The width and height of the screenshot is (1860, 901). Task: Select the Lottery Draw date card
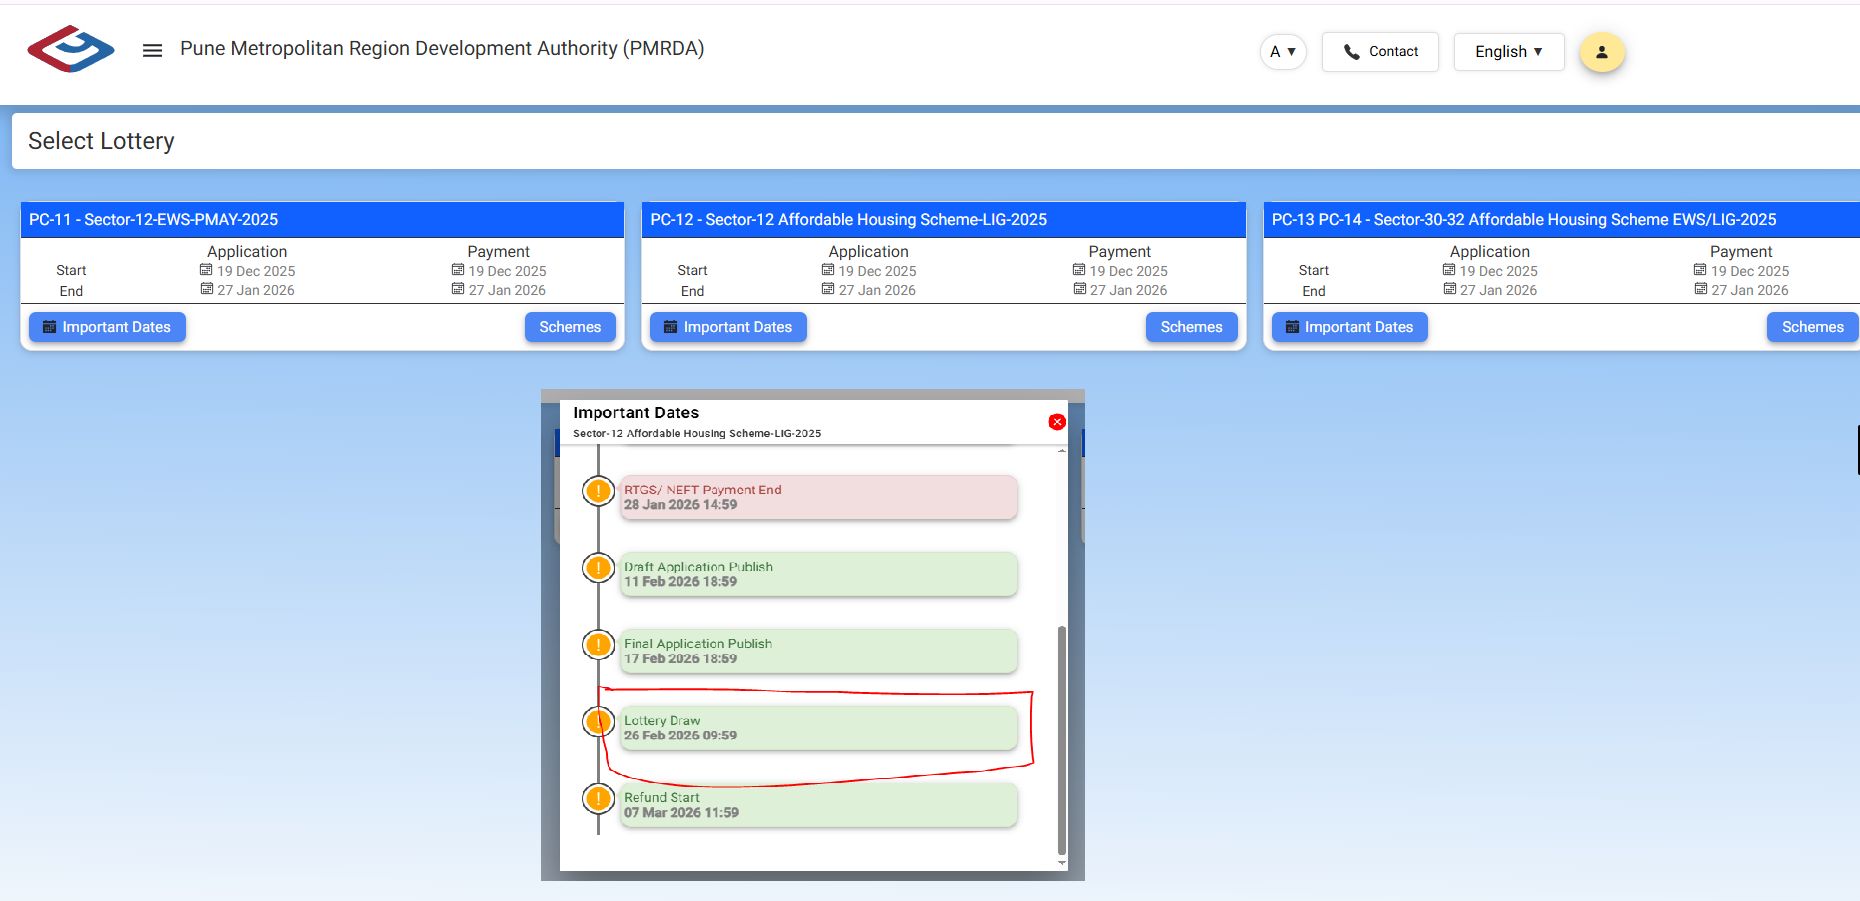click(818, 728)
